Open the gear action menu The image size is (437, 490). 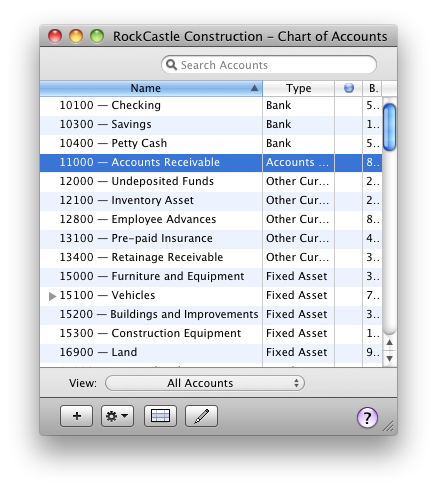pos(117,416)
